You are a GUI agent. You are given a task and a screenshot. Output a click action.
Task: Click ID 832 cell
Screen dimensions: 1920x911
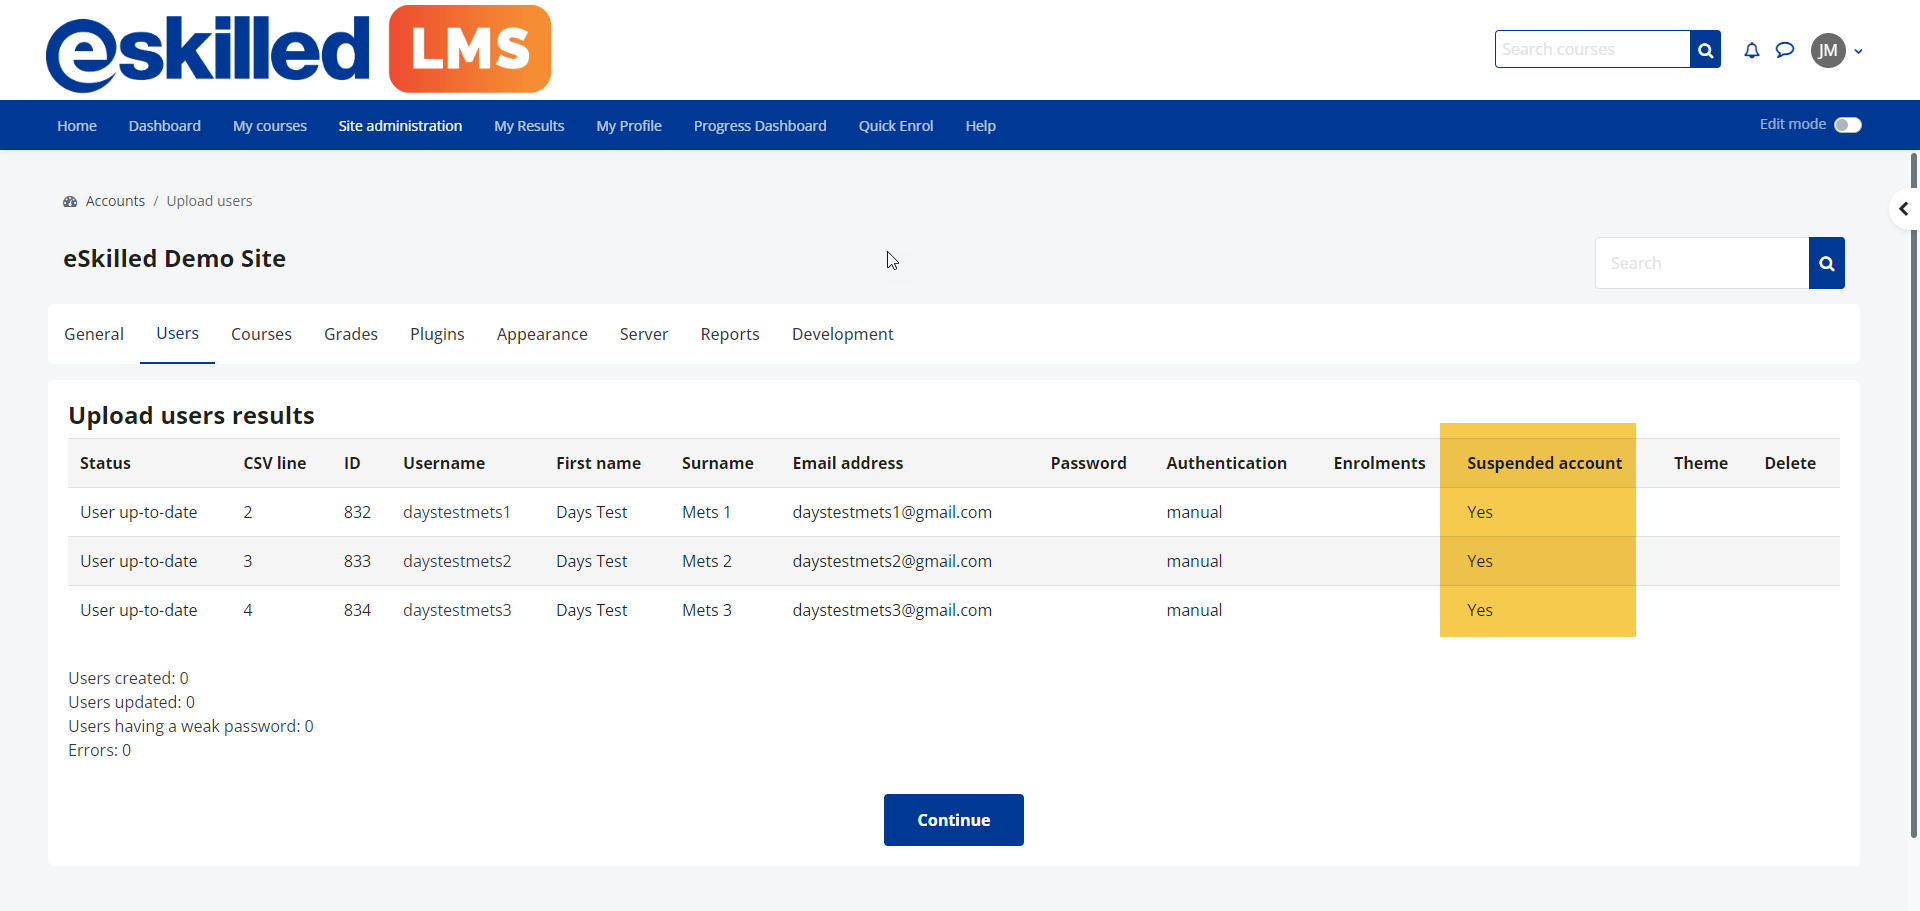(357, 512)
